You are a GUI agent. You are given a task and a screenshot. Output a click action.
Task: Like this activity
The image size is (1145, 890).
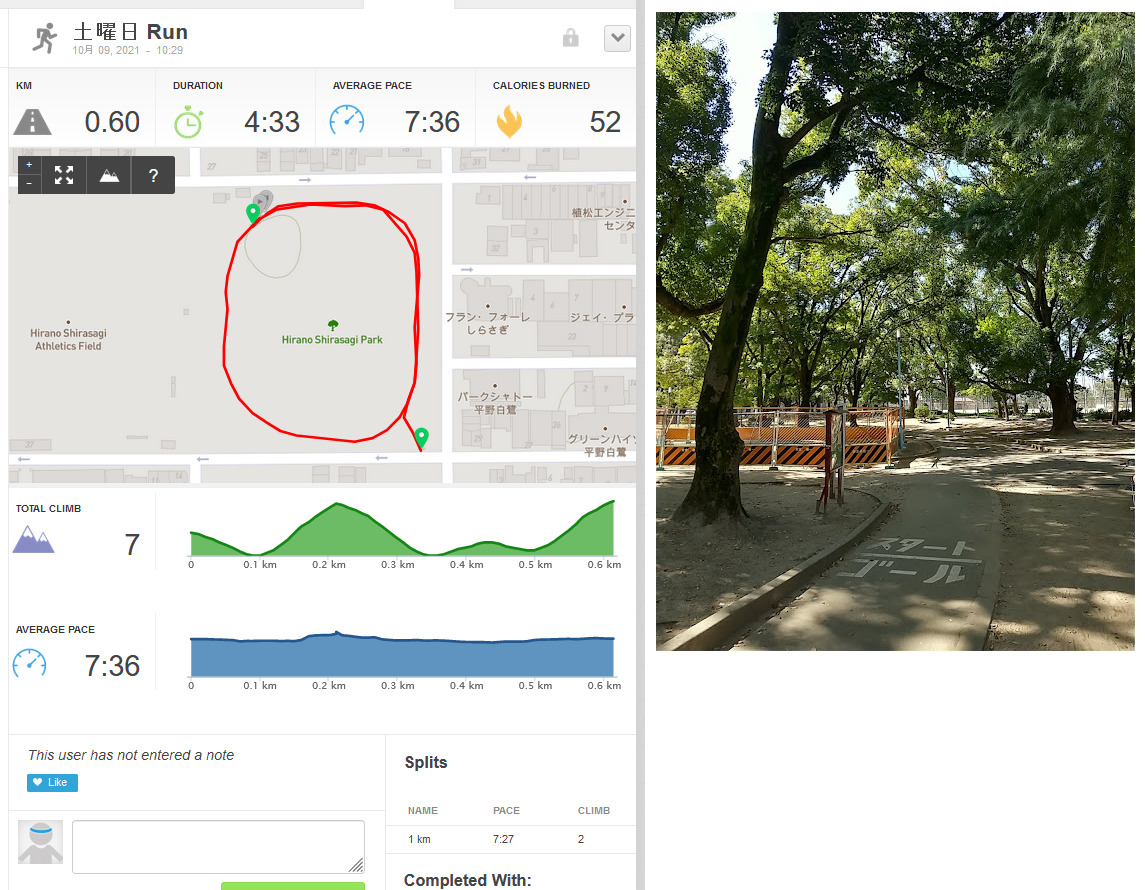click(x=53, y=783)
